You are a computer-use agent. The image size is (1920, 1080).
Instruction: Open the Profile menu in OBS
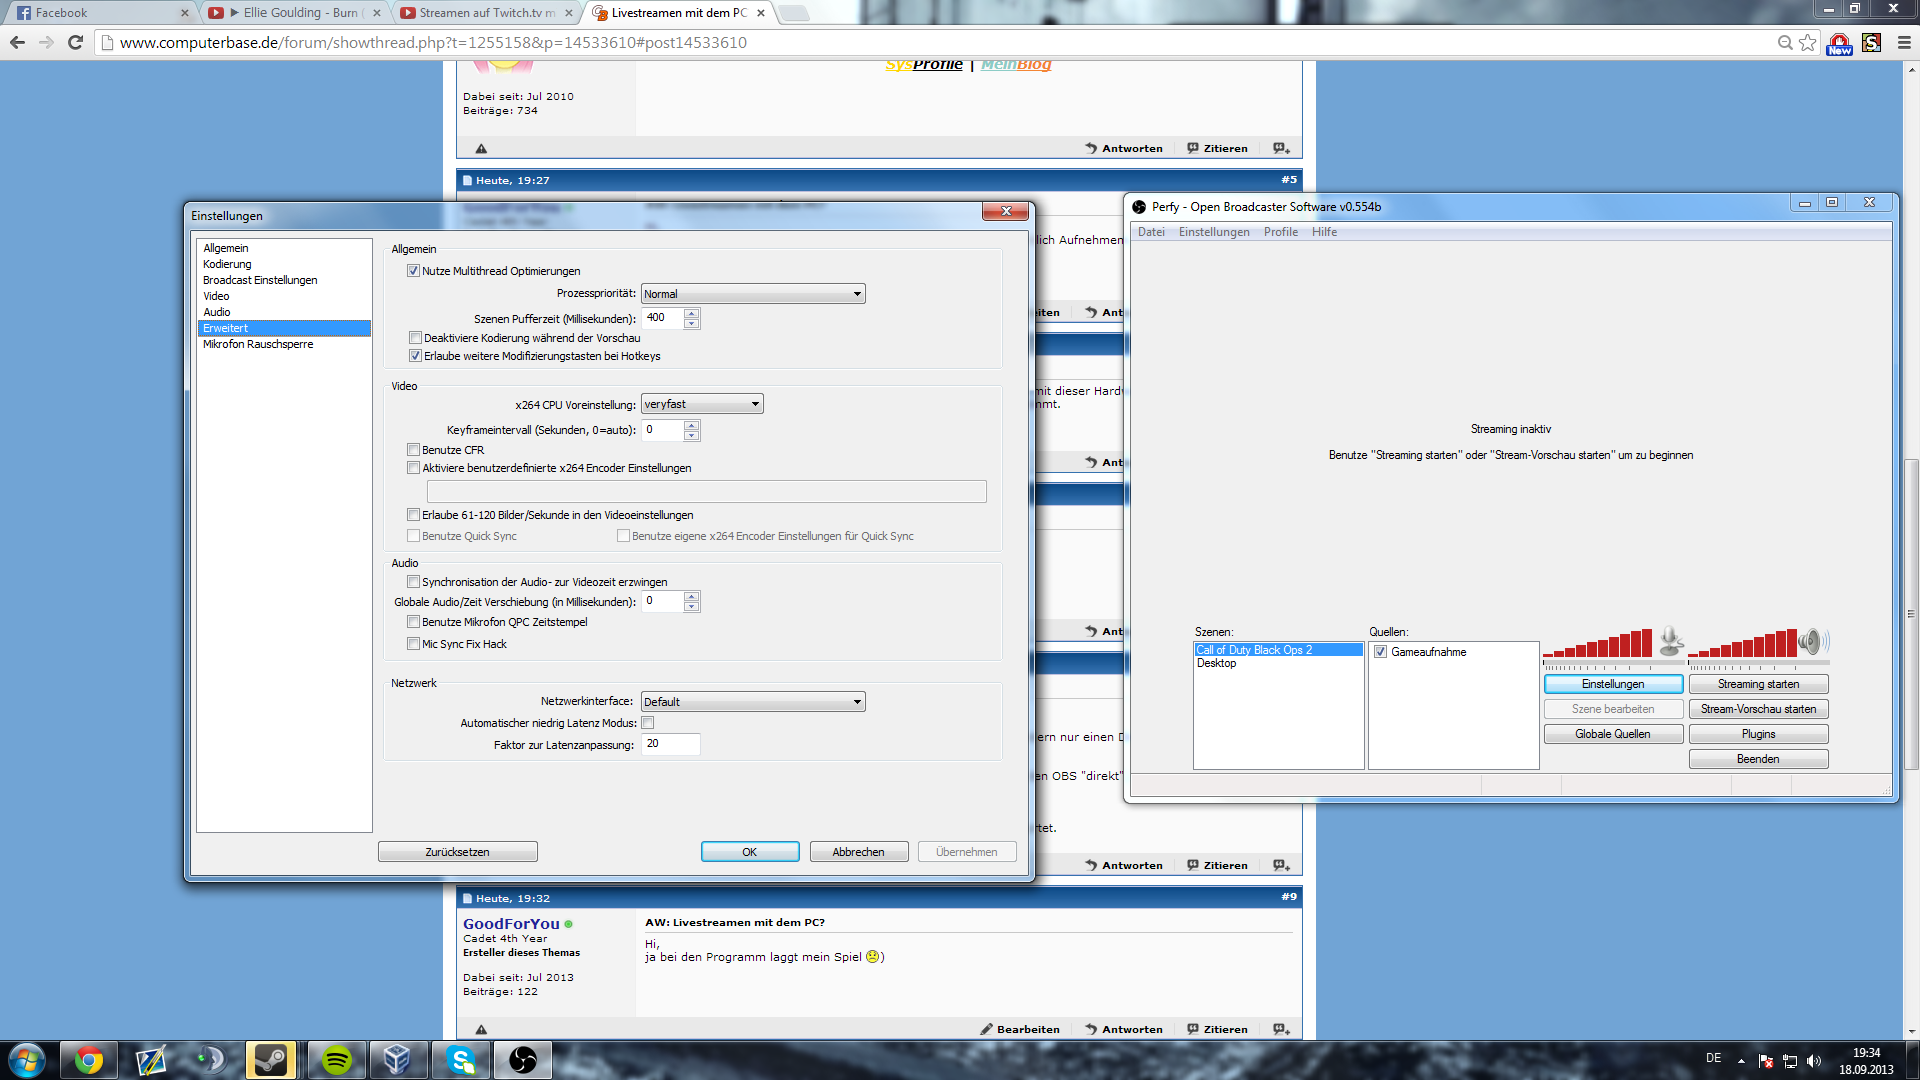point(1280,232)
